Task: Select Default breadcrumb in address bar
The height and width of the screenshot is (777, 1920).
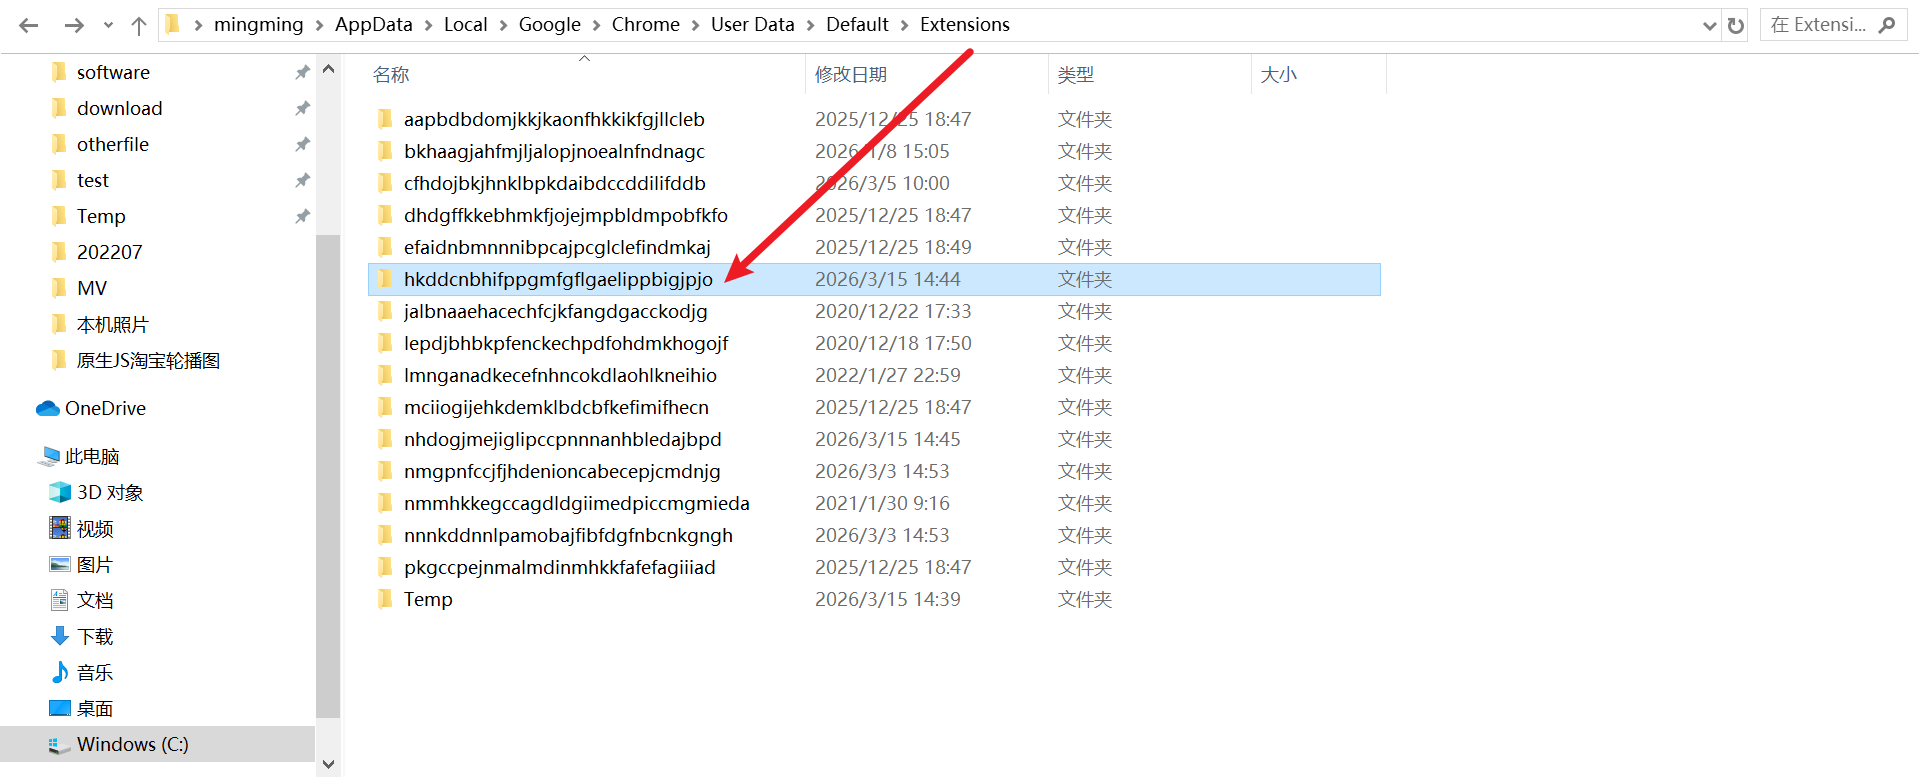Action: pos(857,25)
